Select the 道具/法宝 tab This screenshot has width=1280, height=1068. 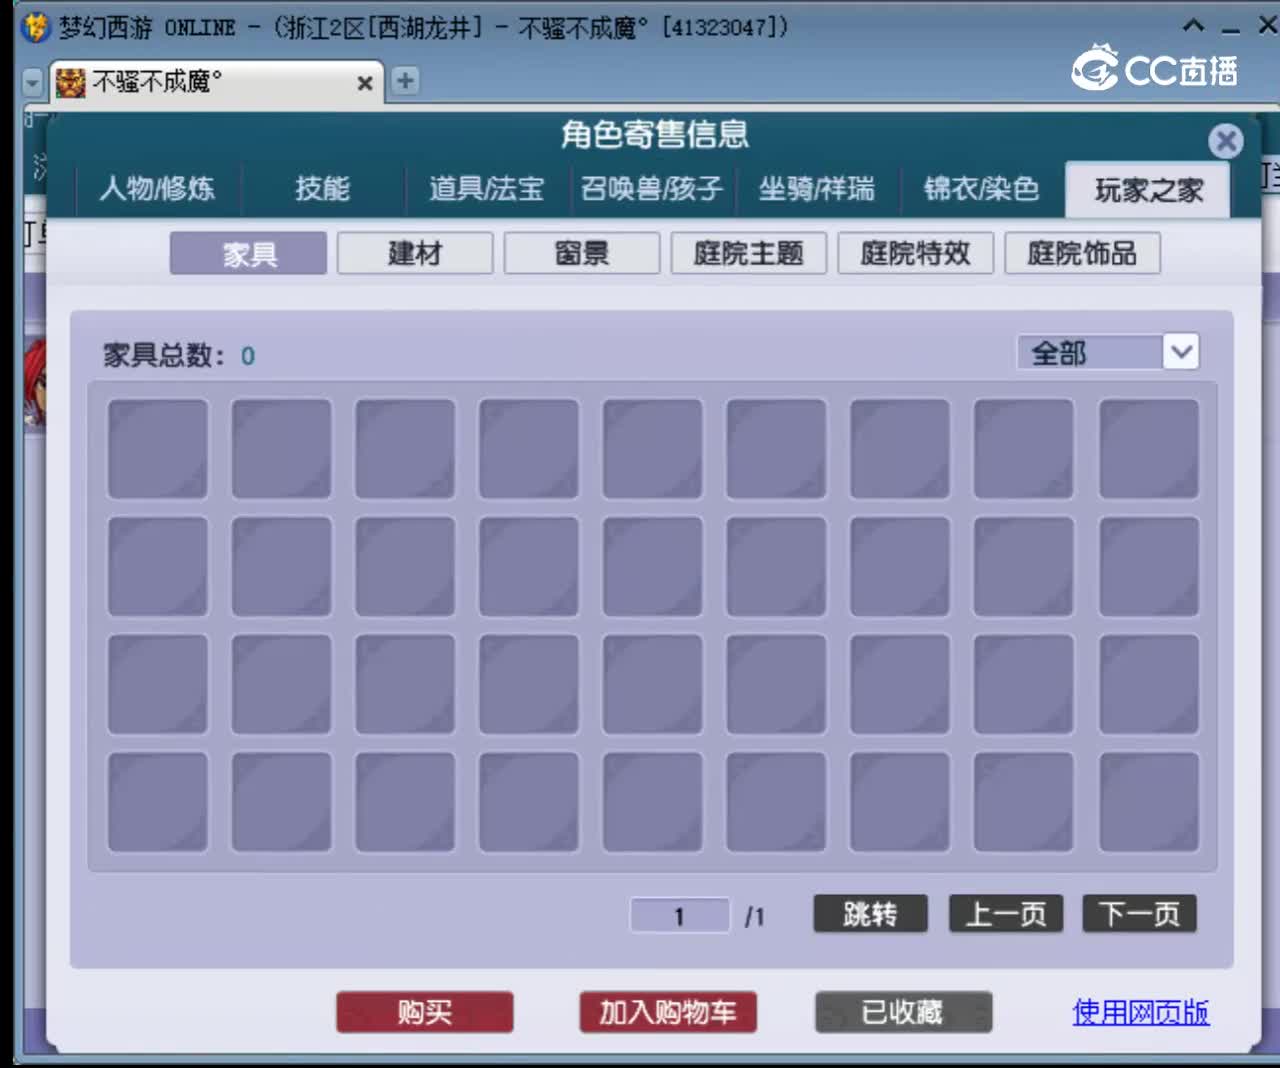[486, 188]
